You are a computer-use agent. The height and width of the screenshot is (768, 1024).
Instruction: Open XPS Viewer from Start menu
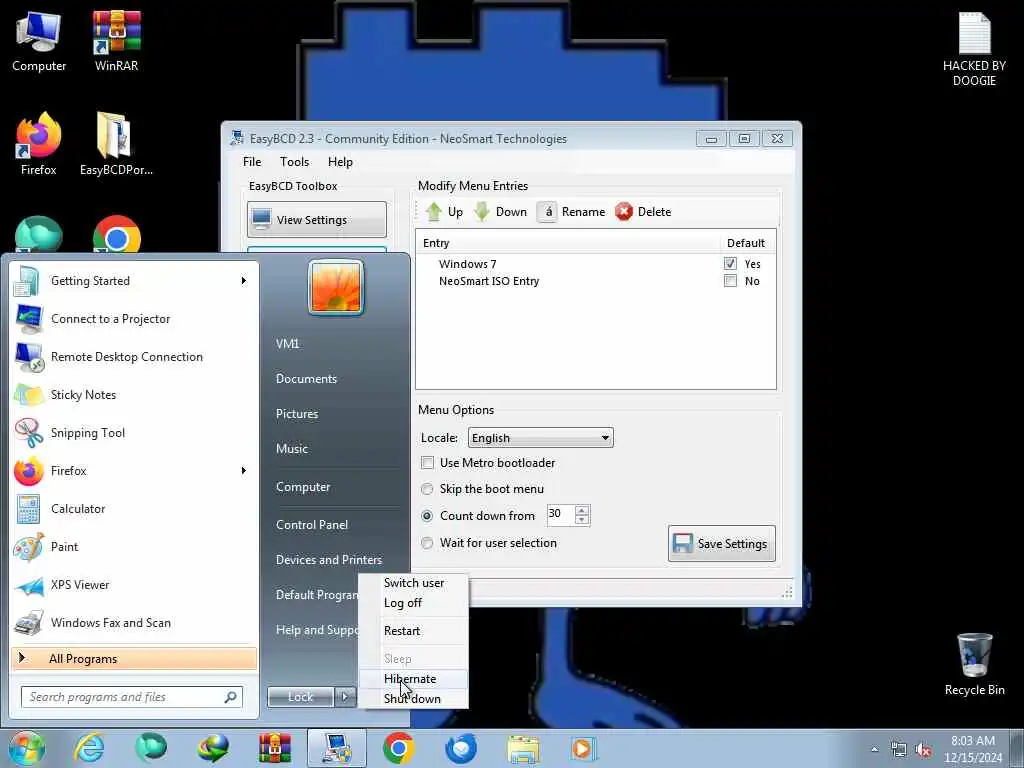coord(134,584)
